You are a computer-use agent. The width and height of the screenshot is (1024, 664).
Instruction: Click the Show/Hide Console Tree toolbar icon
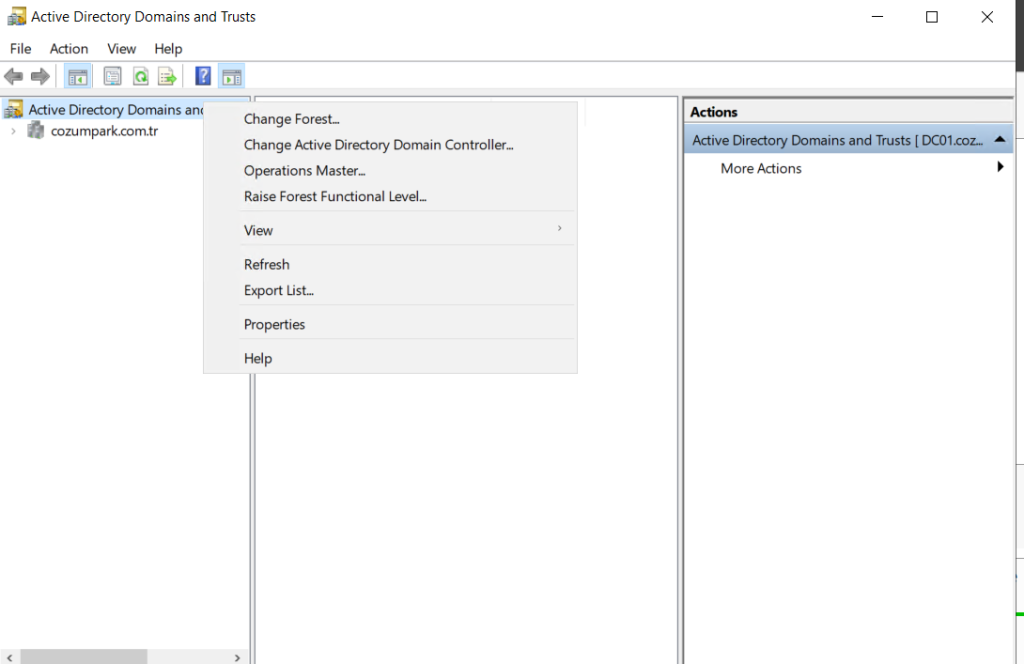tap(77, 77)
